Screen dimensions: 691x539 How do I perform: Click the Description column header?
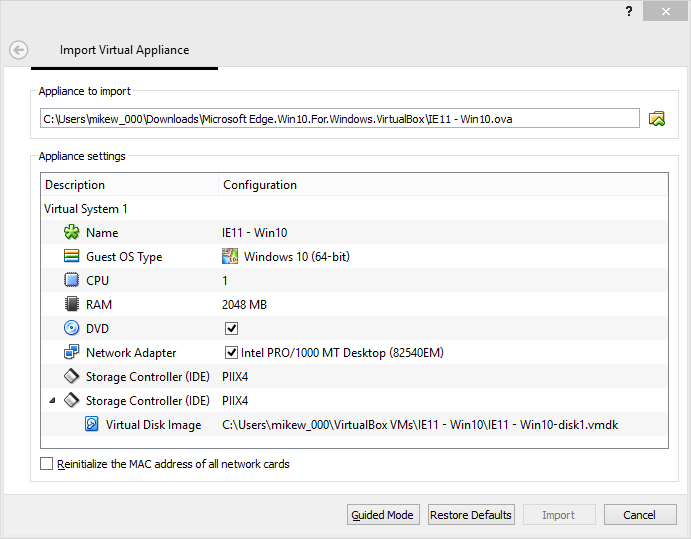(130, 185)
